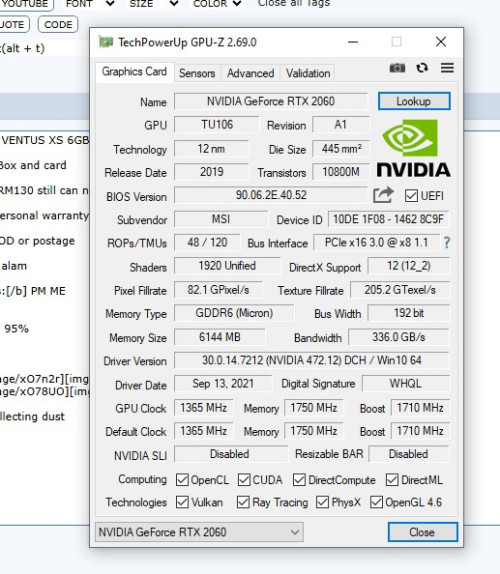
Task: Switch to the Advanced tab
Action: pyautogui.click(x=250, y=73)
